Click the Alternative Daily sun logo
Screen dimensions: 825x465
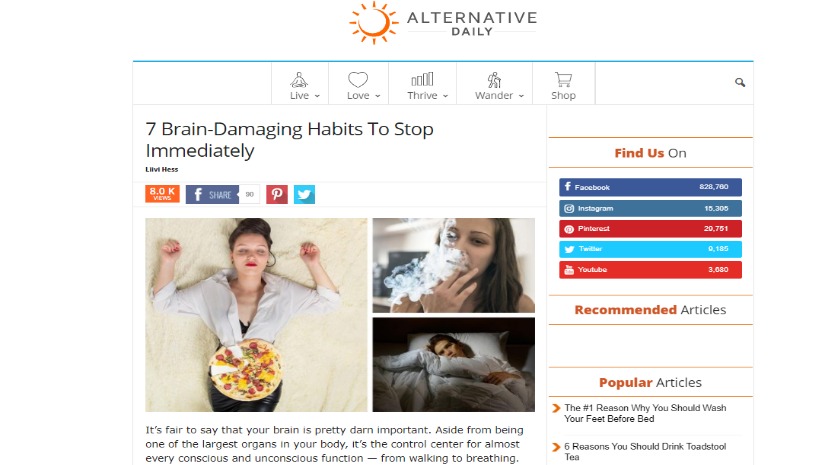coord(374,23)
